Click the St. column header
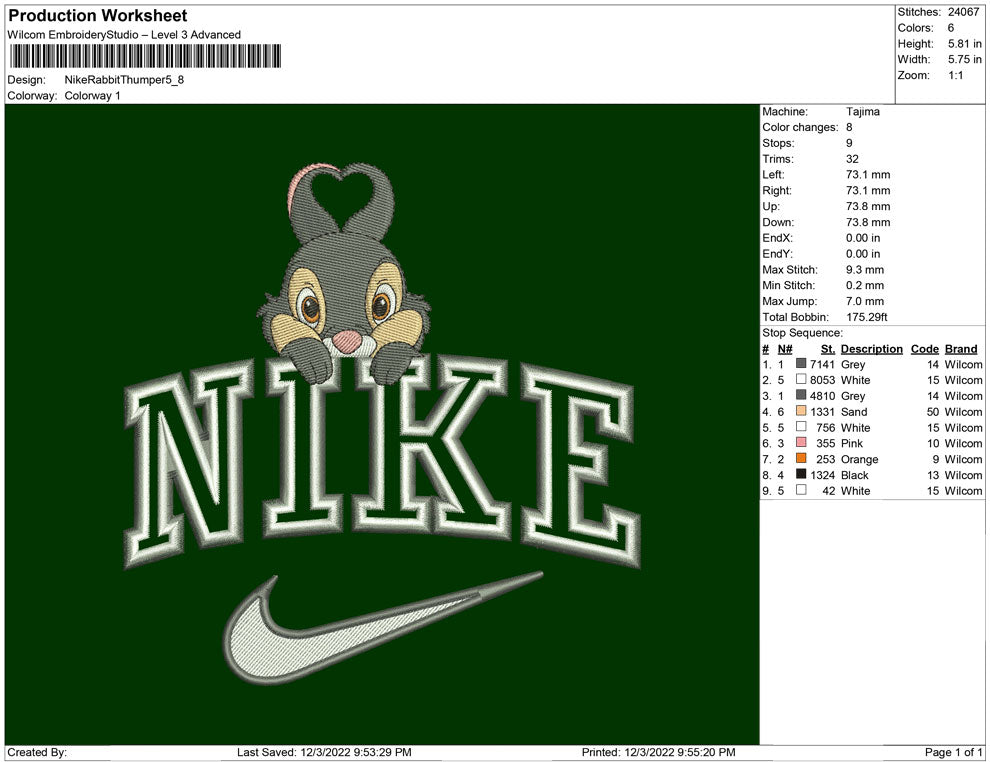 828,349
